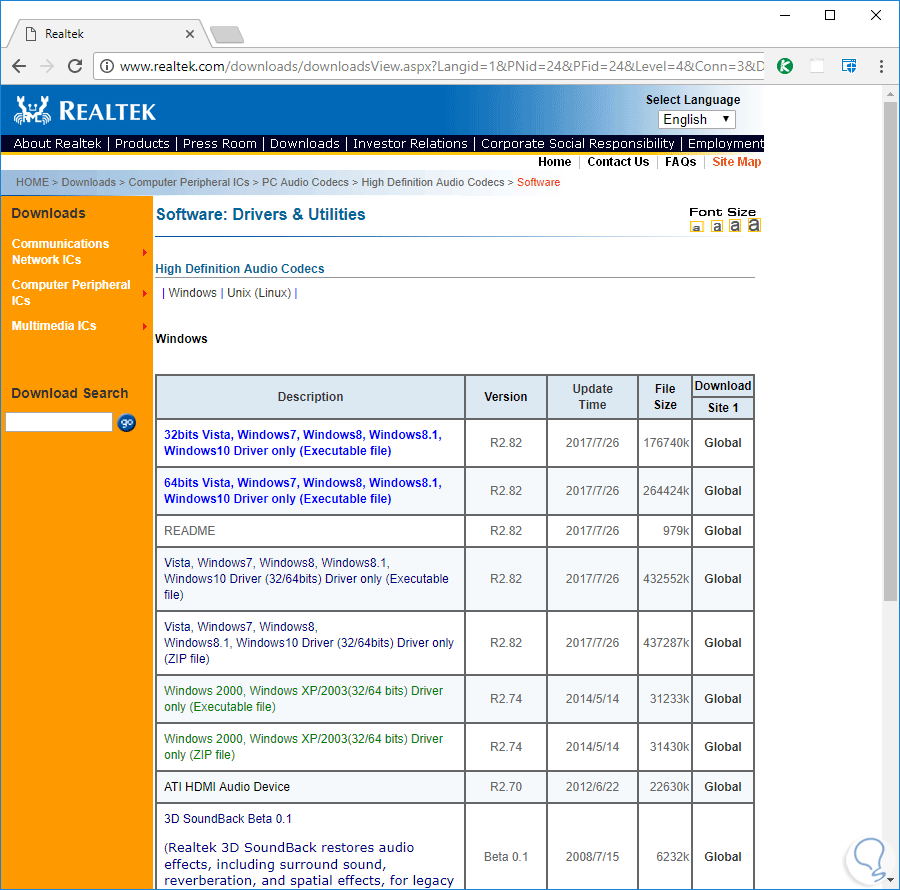
Task: Jump to Unix (Linux) section link
Action: pos(259,293)
